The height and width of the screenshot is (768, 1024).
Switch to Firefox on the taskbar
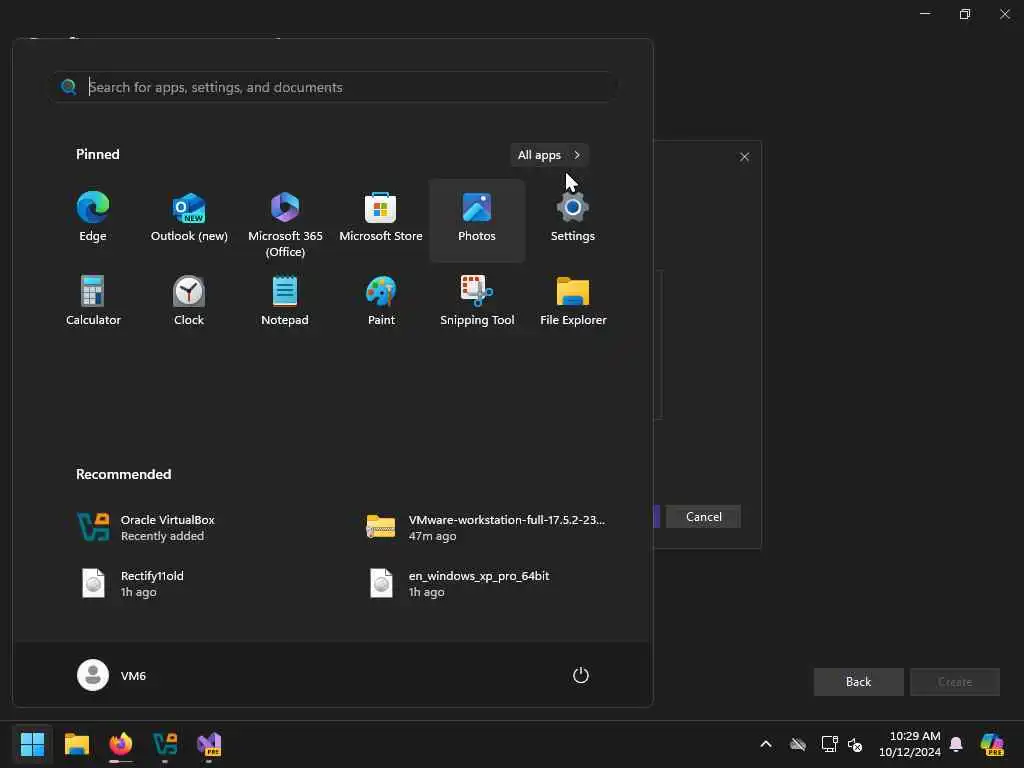pyautogui.click(x=121, y=744)
